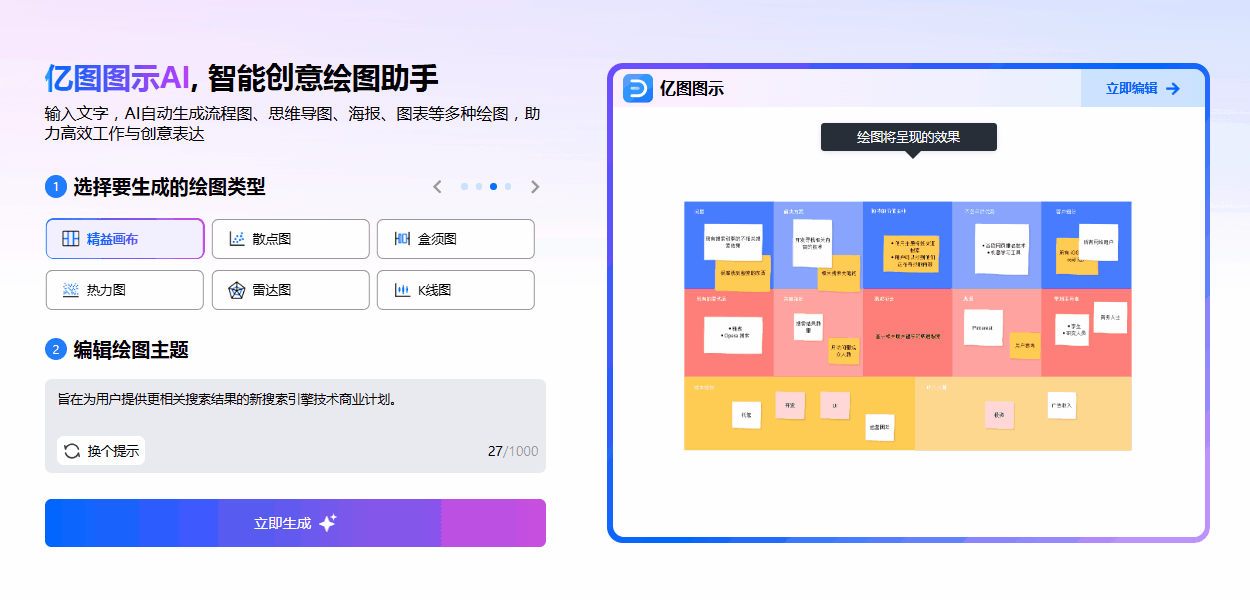Click the 换个提示 refresh prompt button

101,451
